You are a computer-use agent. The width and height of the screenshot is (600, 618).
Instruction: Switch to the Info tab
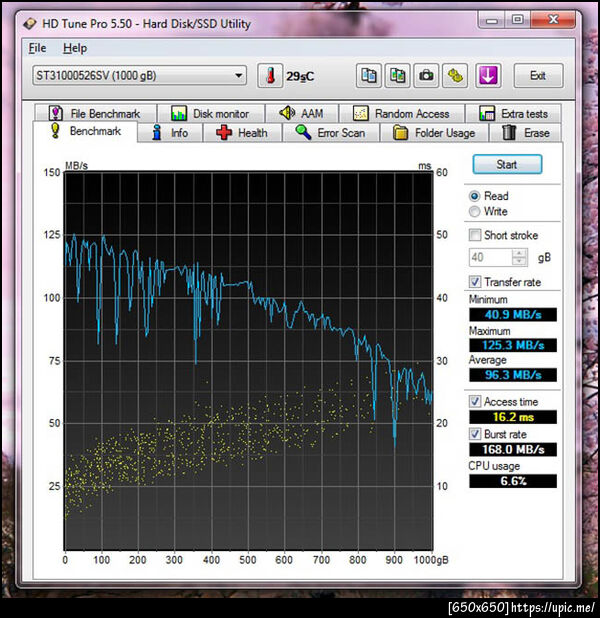point(170,133)
